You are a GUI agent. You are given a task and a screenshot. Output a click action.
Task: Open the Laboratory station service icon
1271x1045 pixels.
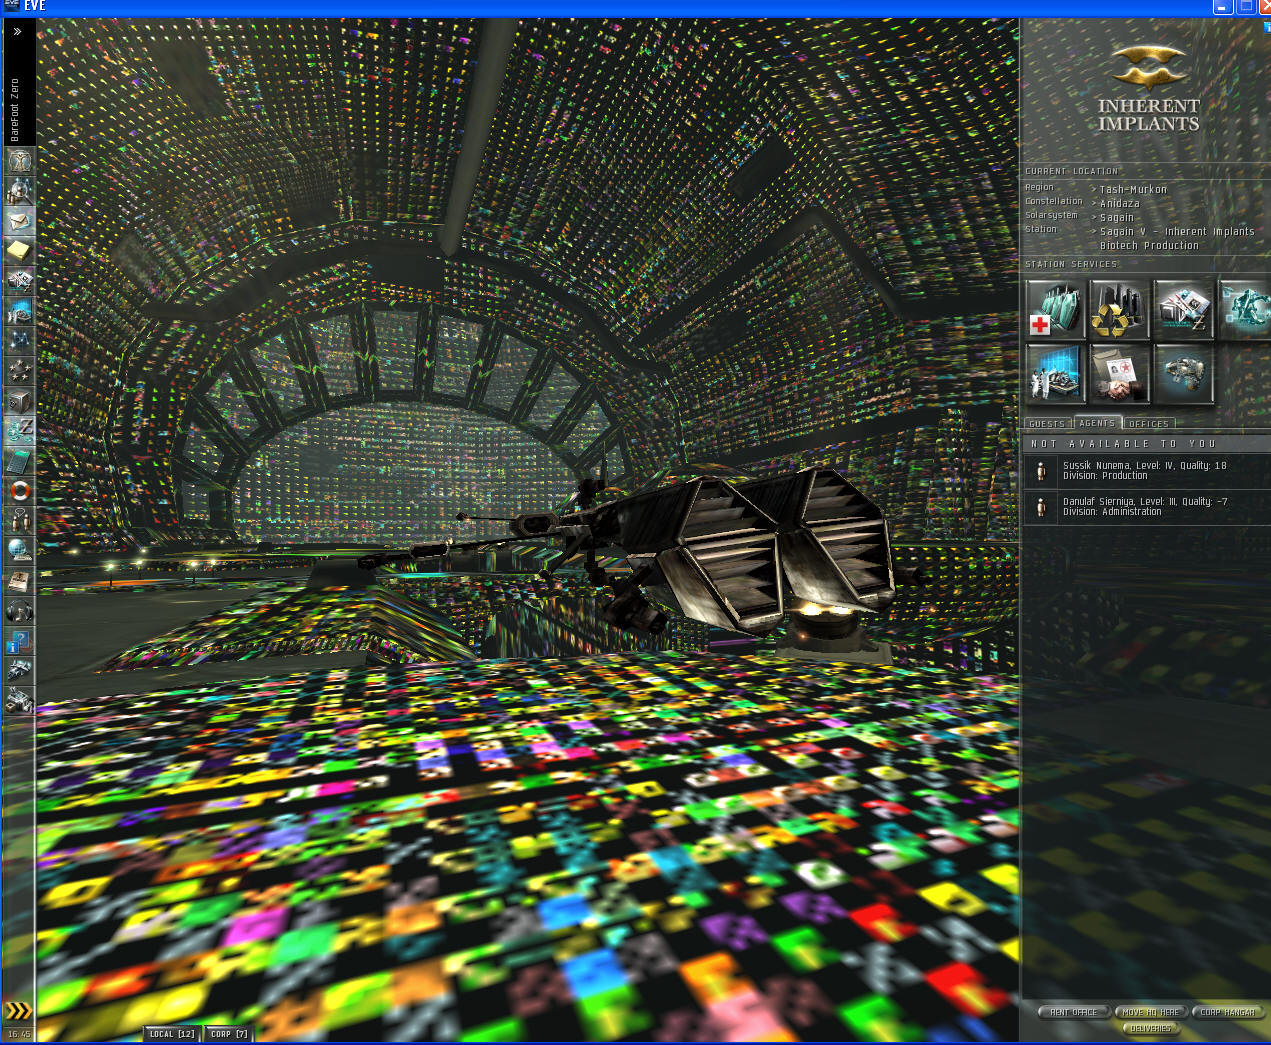click(1054, 373)
